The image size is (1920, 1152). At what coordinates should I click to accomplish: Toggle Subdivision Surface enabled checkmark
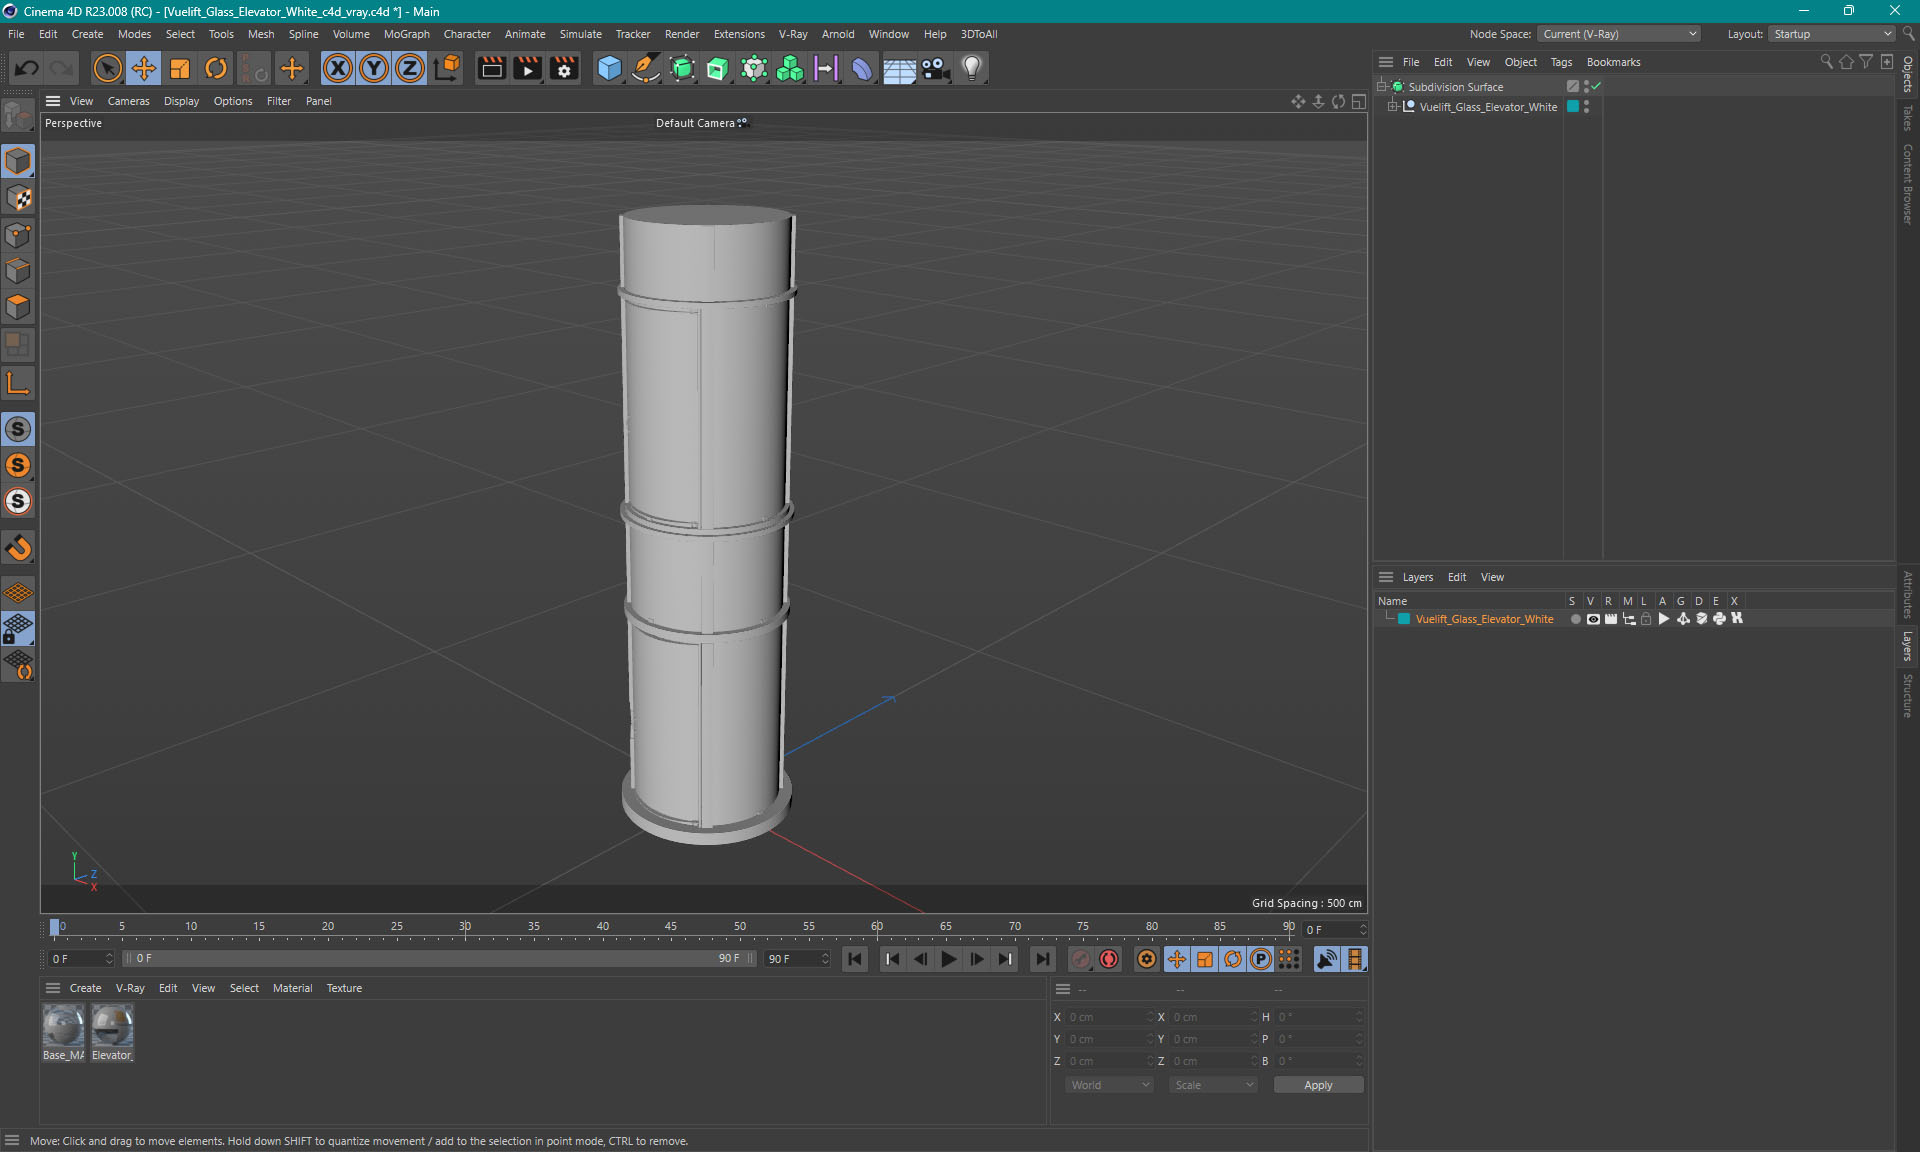(1597, 86)
